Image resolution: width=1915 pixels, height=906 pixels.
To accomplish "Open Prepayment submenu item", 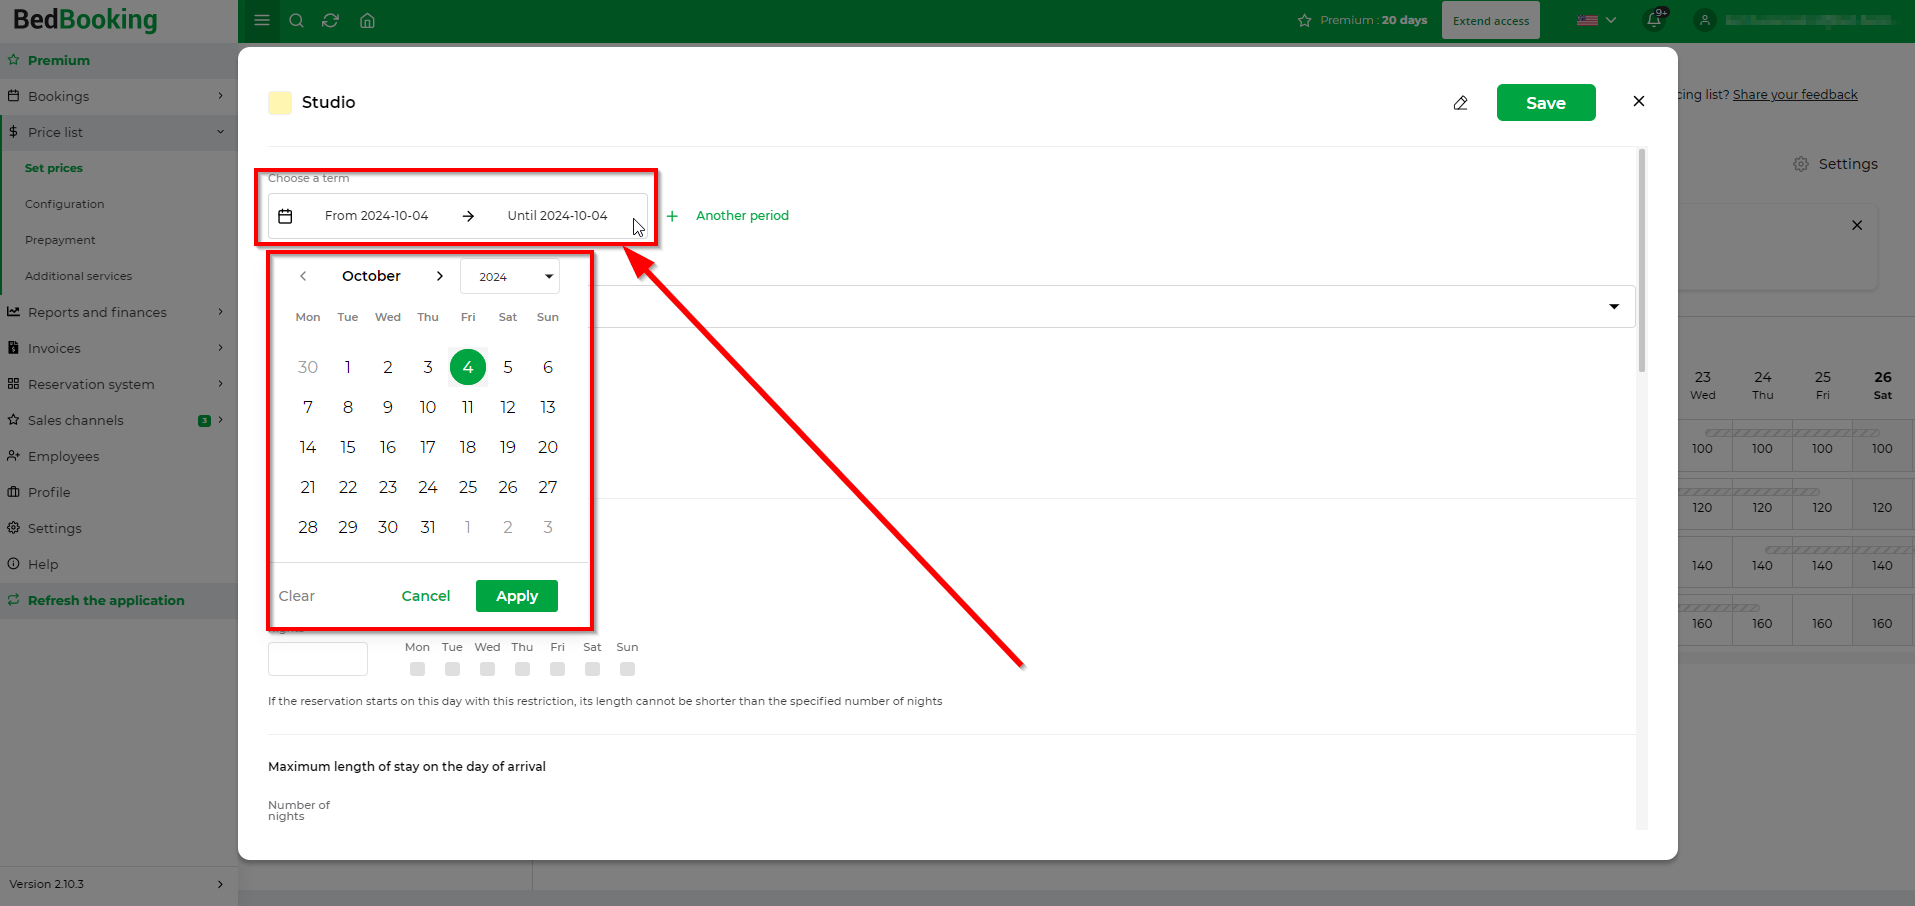I will [x=60, y=240].
